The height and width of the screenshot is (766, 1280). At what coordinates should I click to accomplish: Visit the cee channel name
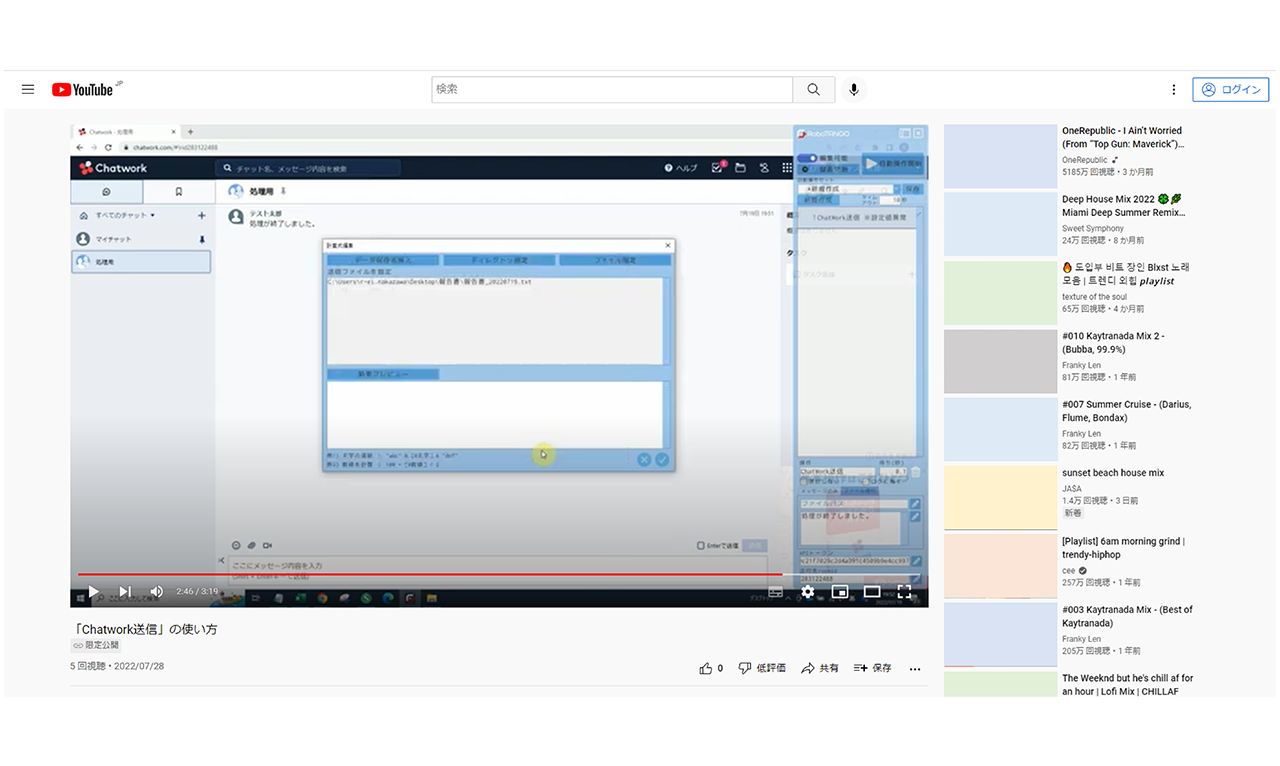coord(1068,571)
